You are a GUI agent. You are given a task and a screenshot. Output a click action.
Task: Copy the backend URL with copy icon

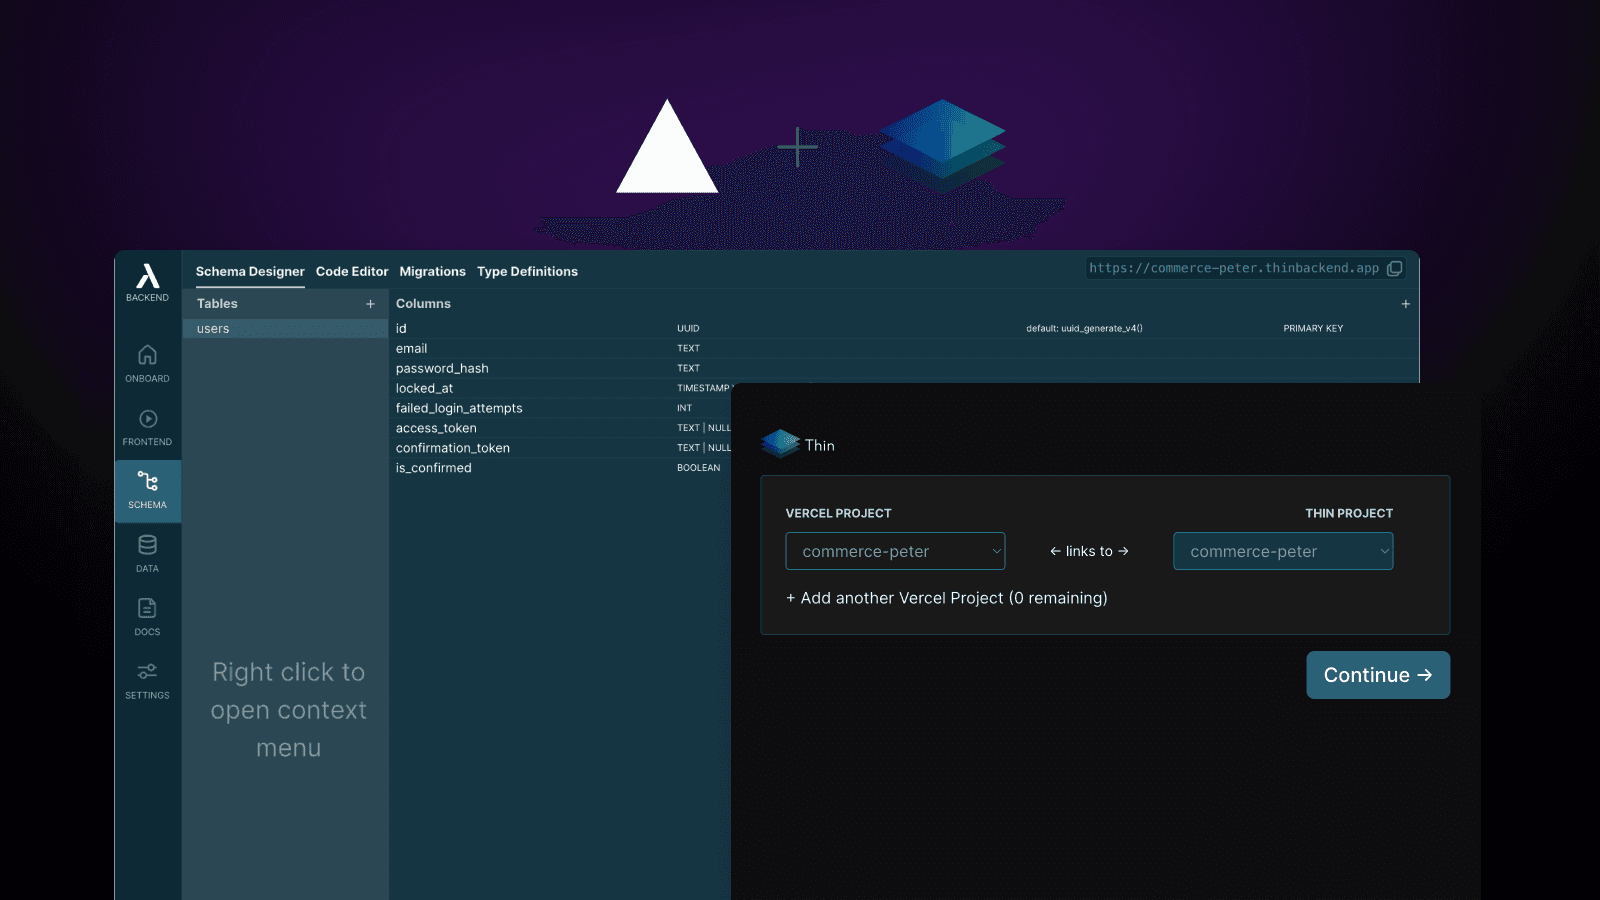[1394, 268]
